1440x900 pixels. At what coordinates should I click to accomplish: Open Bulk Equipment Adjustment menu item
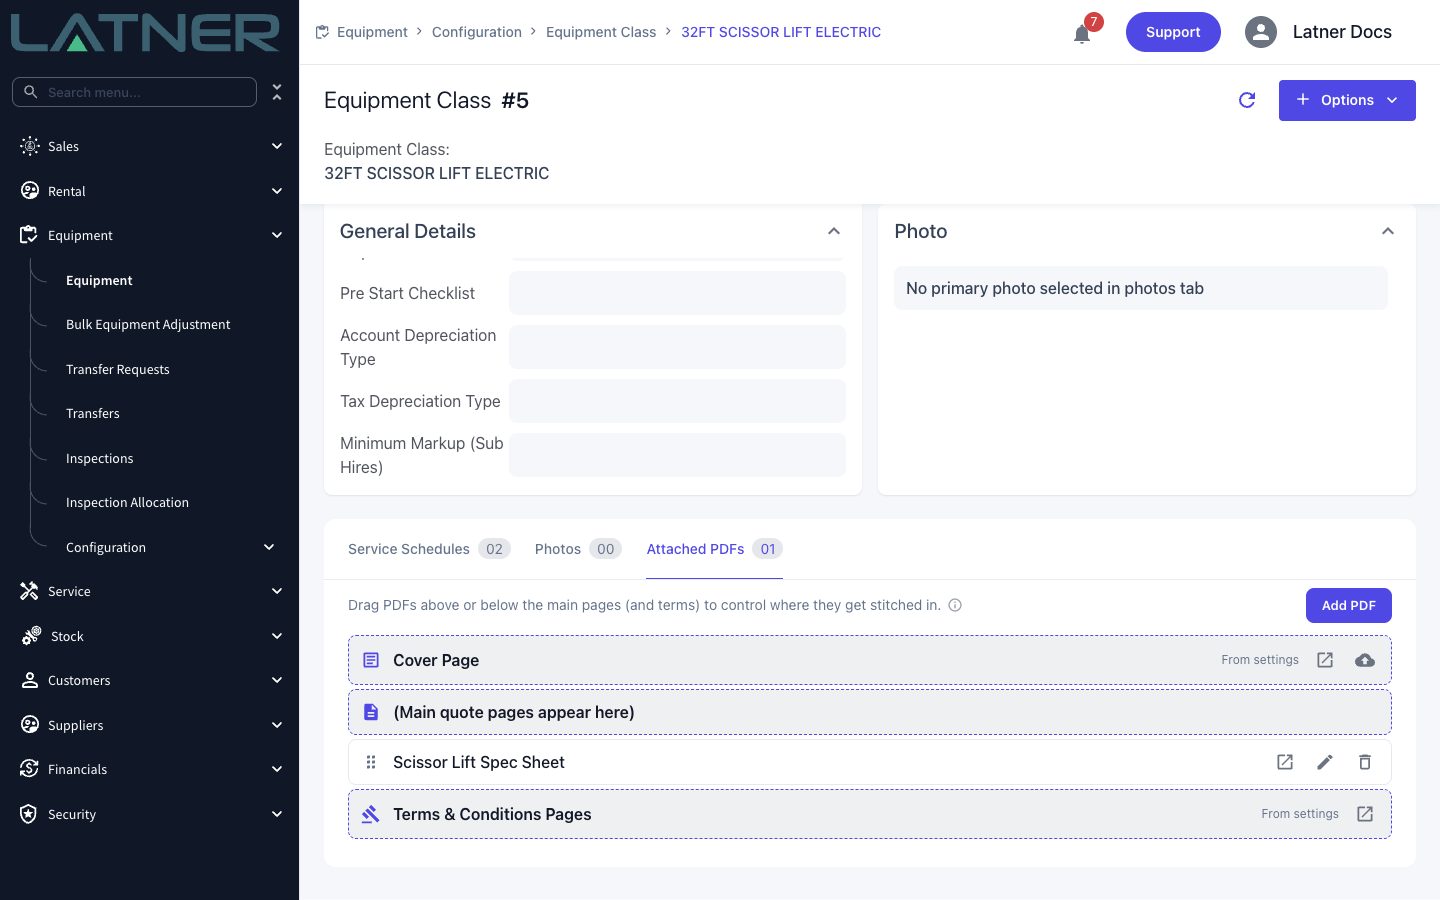click(x=148, y=324)
